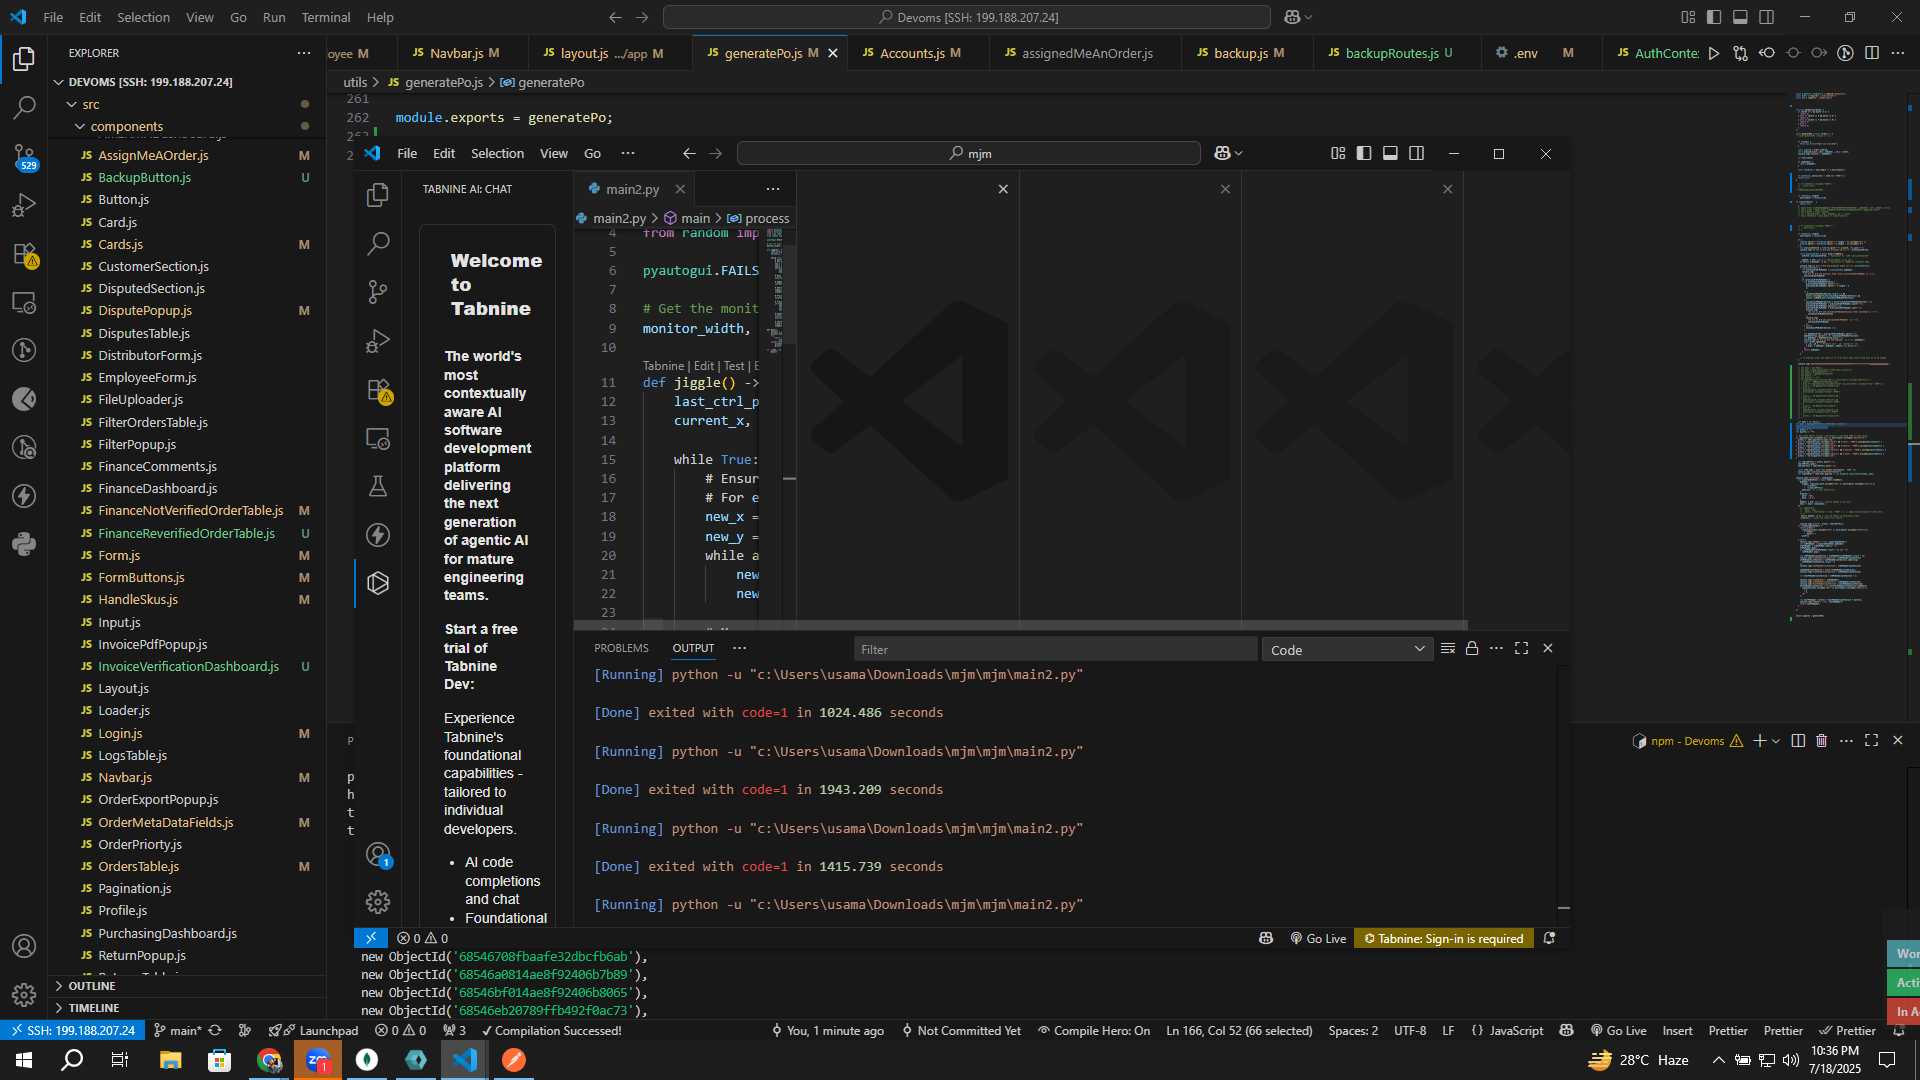The width and height of the screenshot is (1920, 1080).
Task: Open the terminal launch profile dropdown arrow
Action: pos(1776,741)
